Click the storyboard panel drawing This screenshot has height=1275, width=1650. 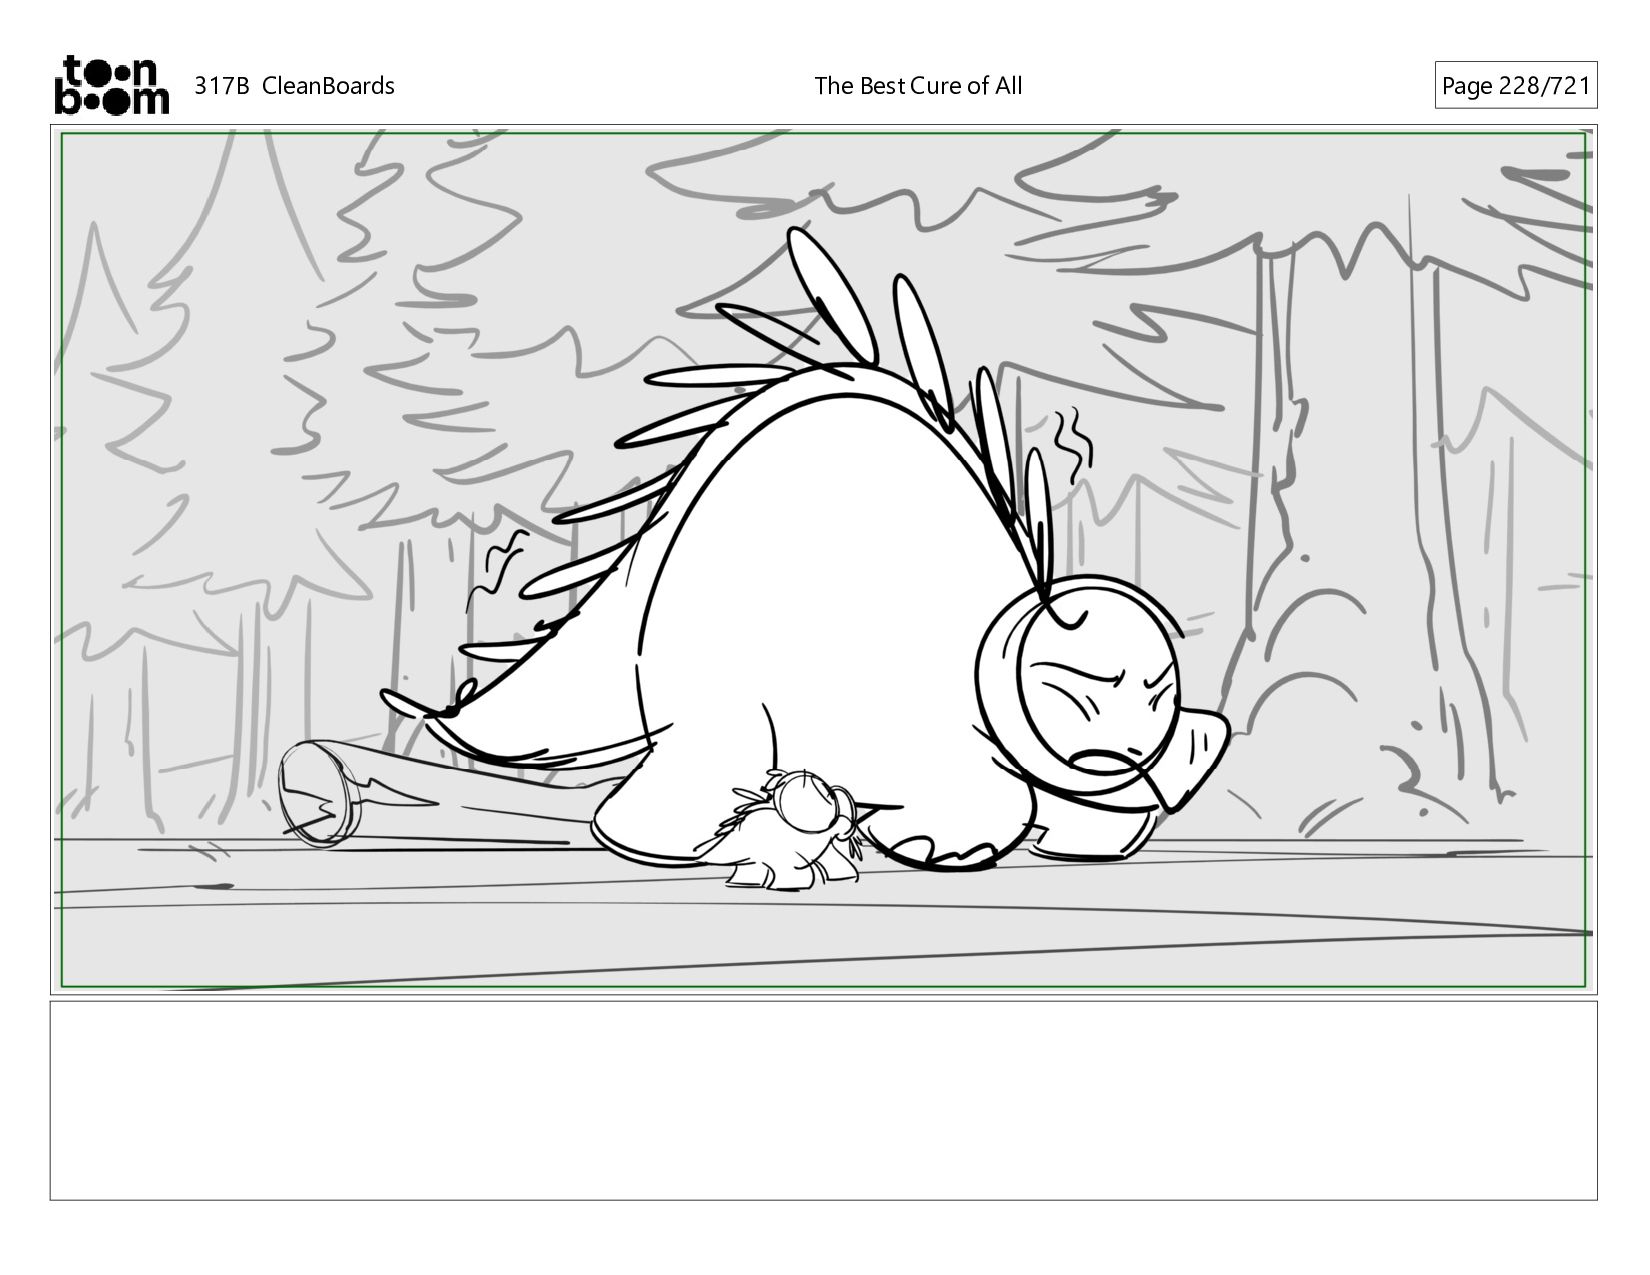tap(823, 559)
